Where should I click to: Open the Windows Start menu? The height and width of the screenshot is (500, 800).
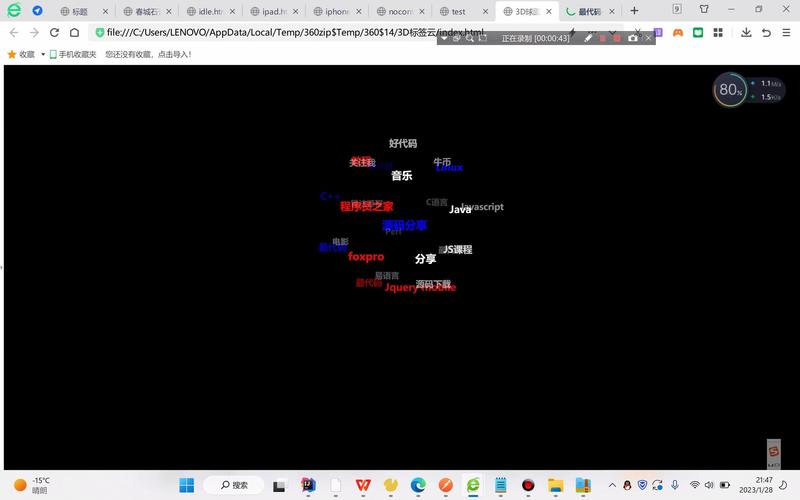[187, 485]
